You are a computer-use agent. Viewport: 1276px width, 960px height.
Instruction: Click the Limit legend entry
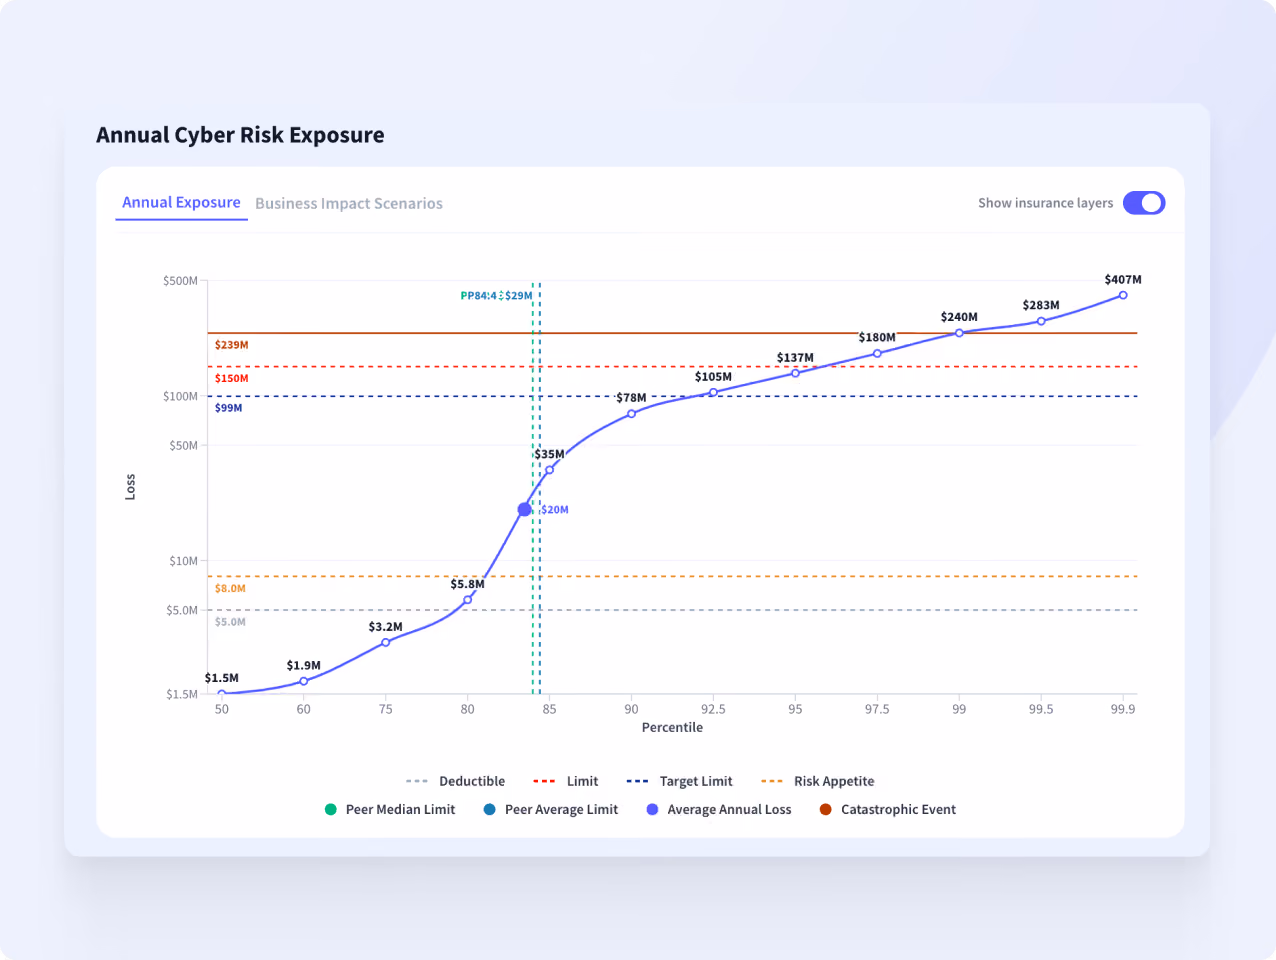(566, 781)
